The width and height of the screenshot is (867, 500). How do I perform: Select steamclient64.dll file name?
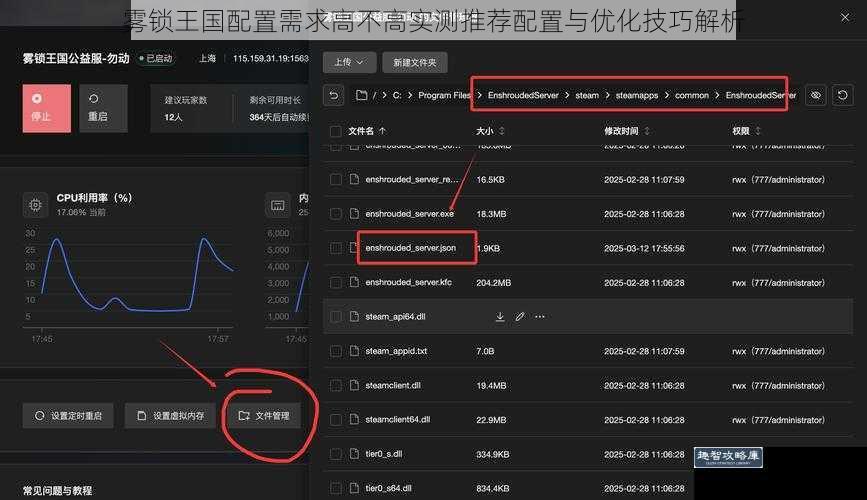pyautogui.click(x=398, y=419)
